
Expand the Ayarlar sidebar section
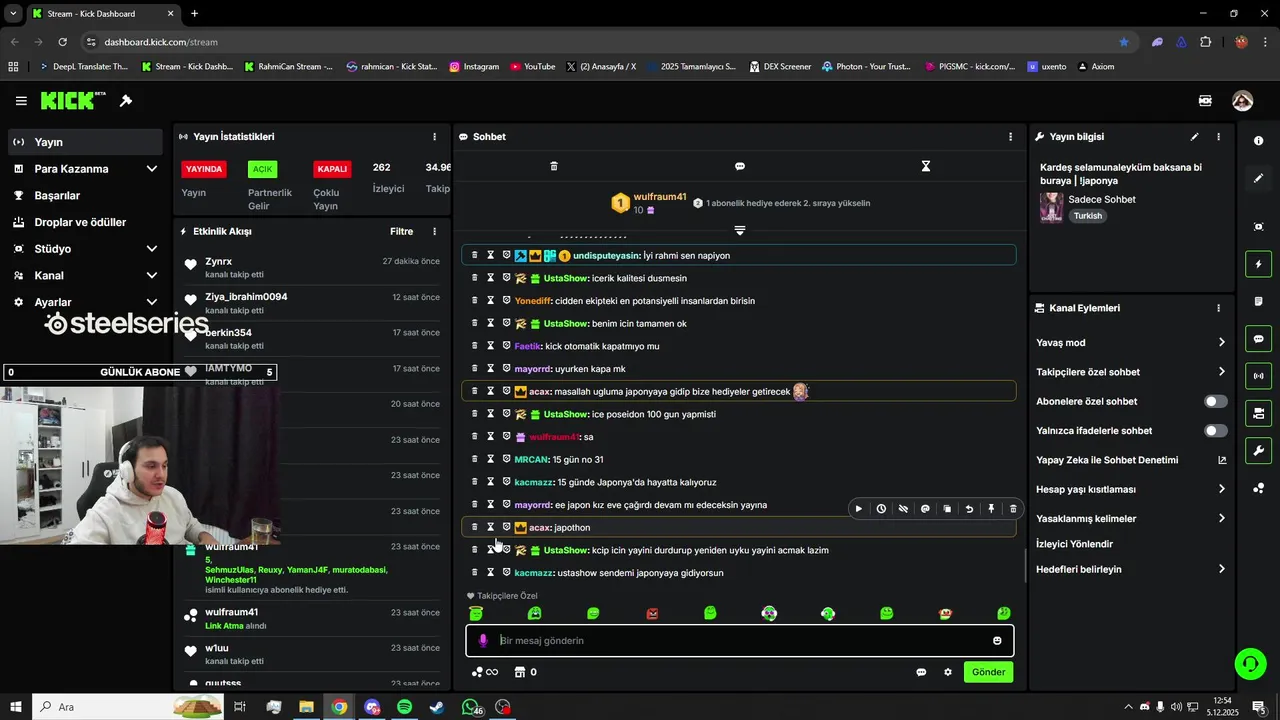click(x=152, y=302)
